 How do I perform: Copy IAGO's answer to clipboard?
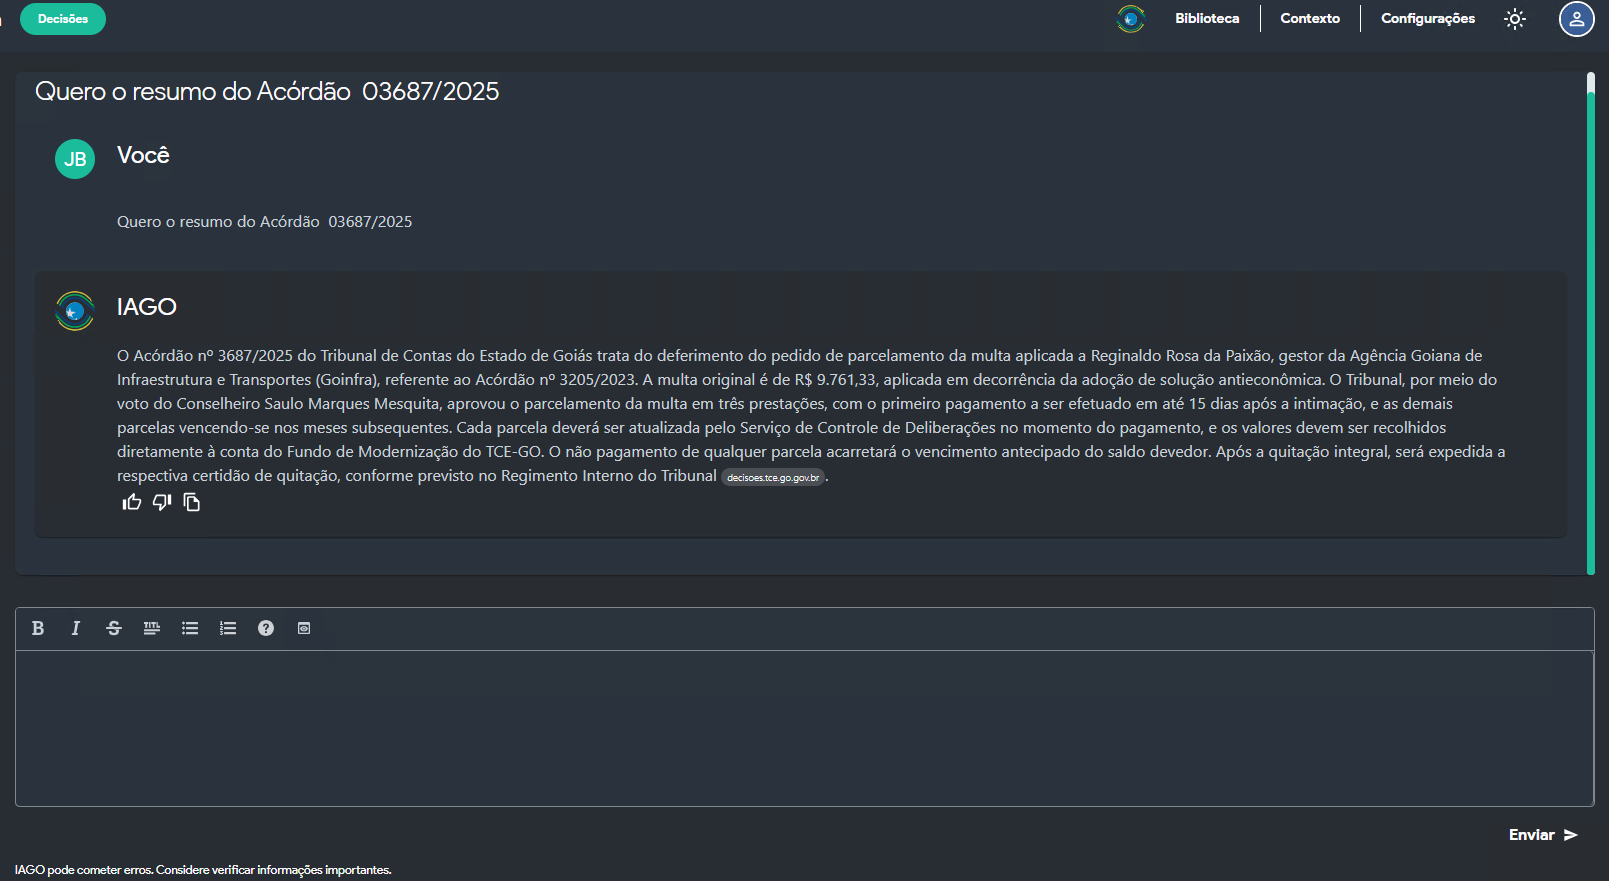click(192, 503)
